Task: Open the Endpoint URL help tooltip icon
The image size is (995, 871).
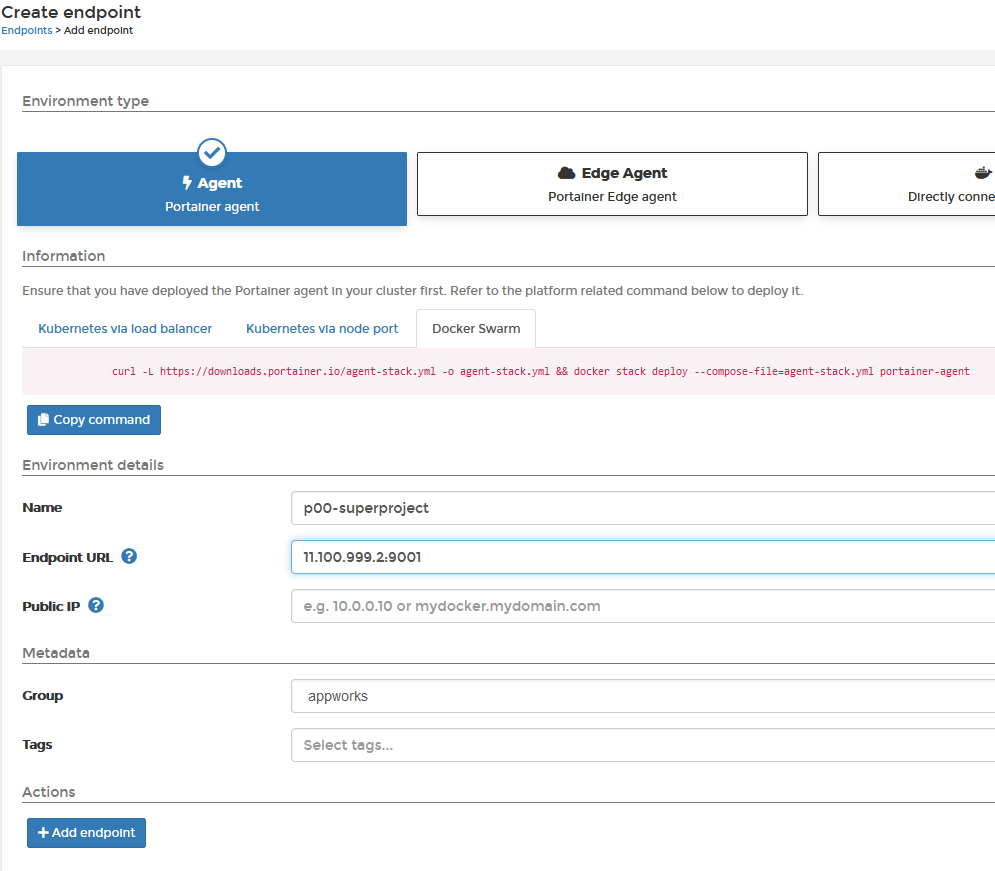Action: coord(129,556)
